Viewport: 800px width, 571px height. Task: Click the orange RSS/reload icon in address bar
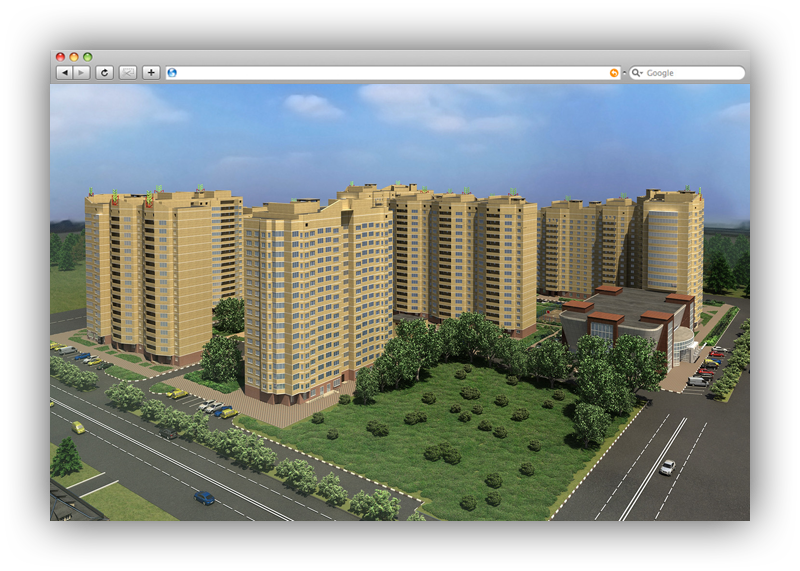click(614, 73)
